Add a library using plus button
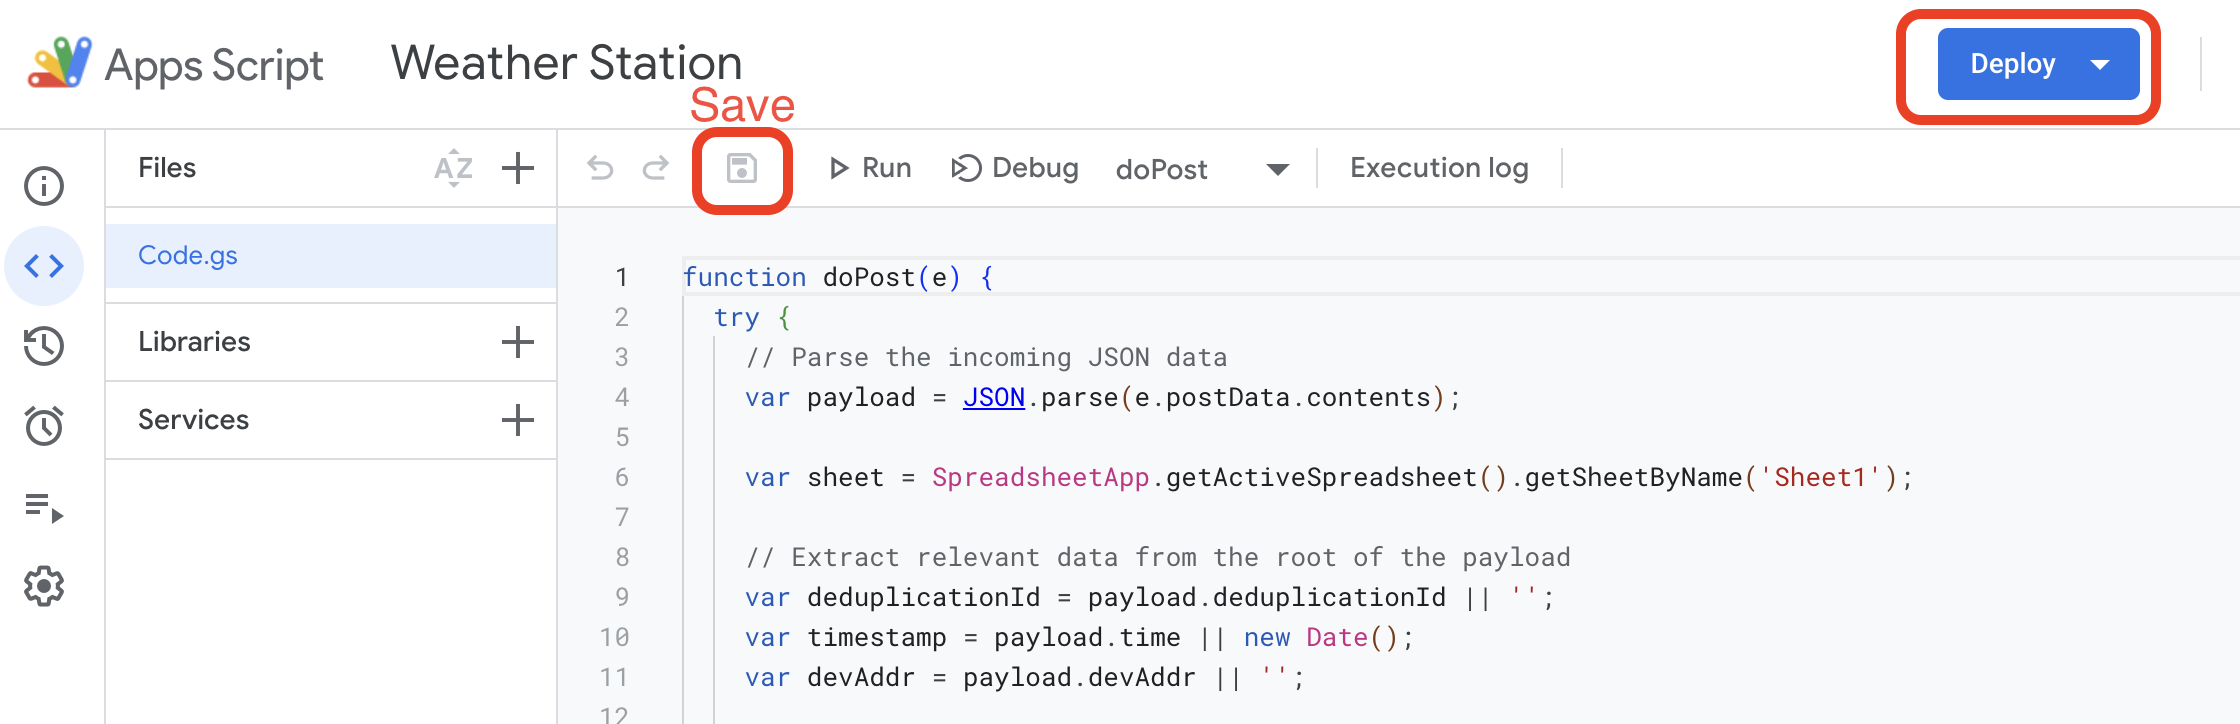 pos(517,342)
